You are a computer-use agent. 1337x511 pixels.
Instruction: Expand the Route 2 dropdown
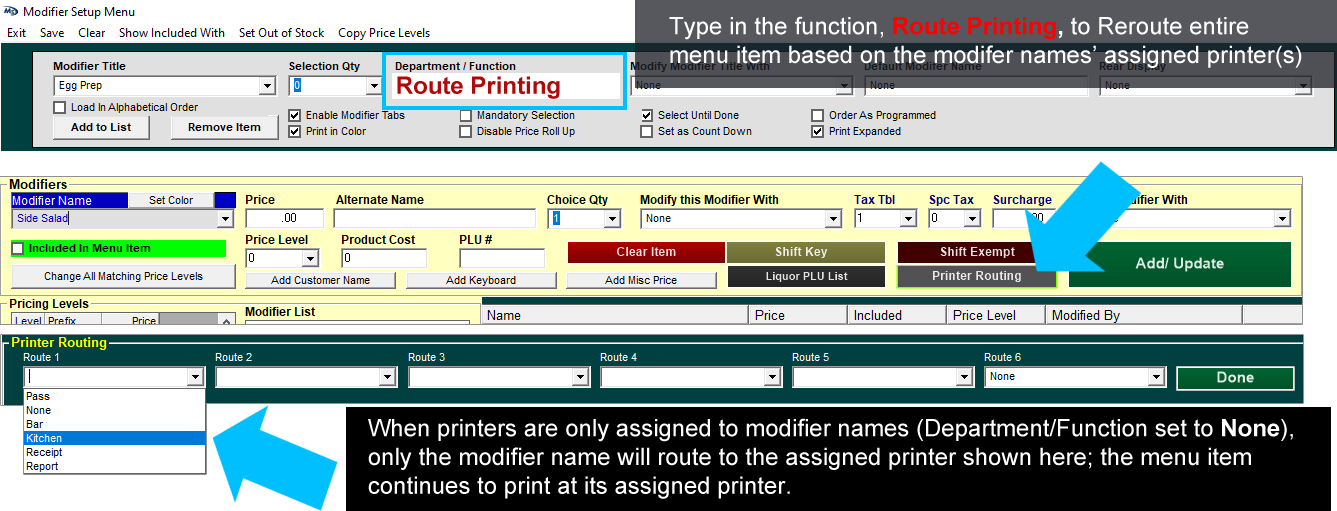389,377
